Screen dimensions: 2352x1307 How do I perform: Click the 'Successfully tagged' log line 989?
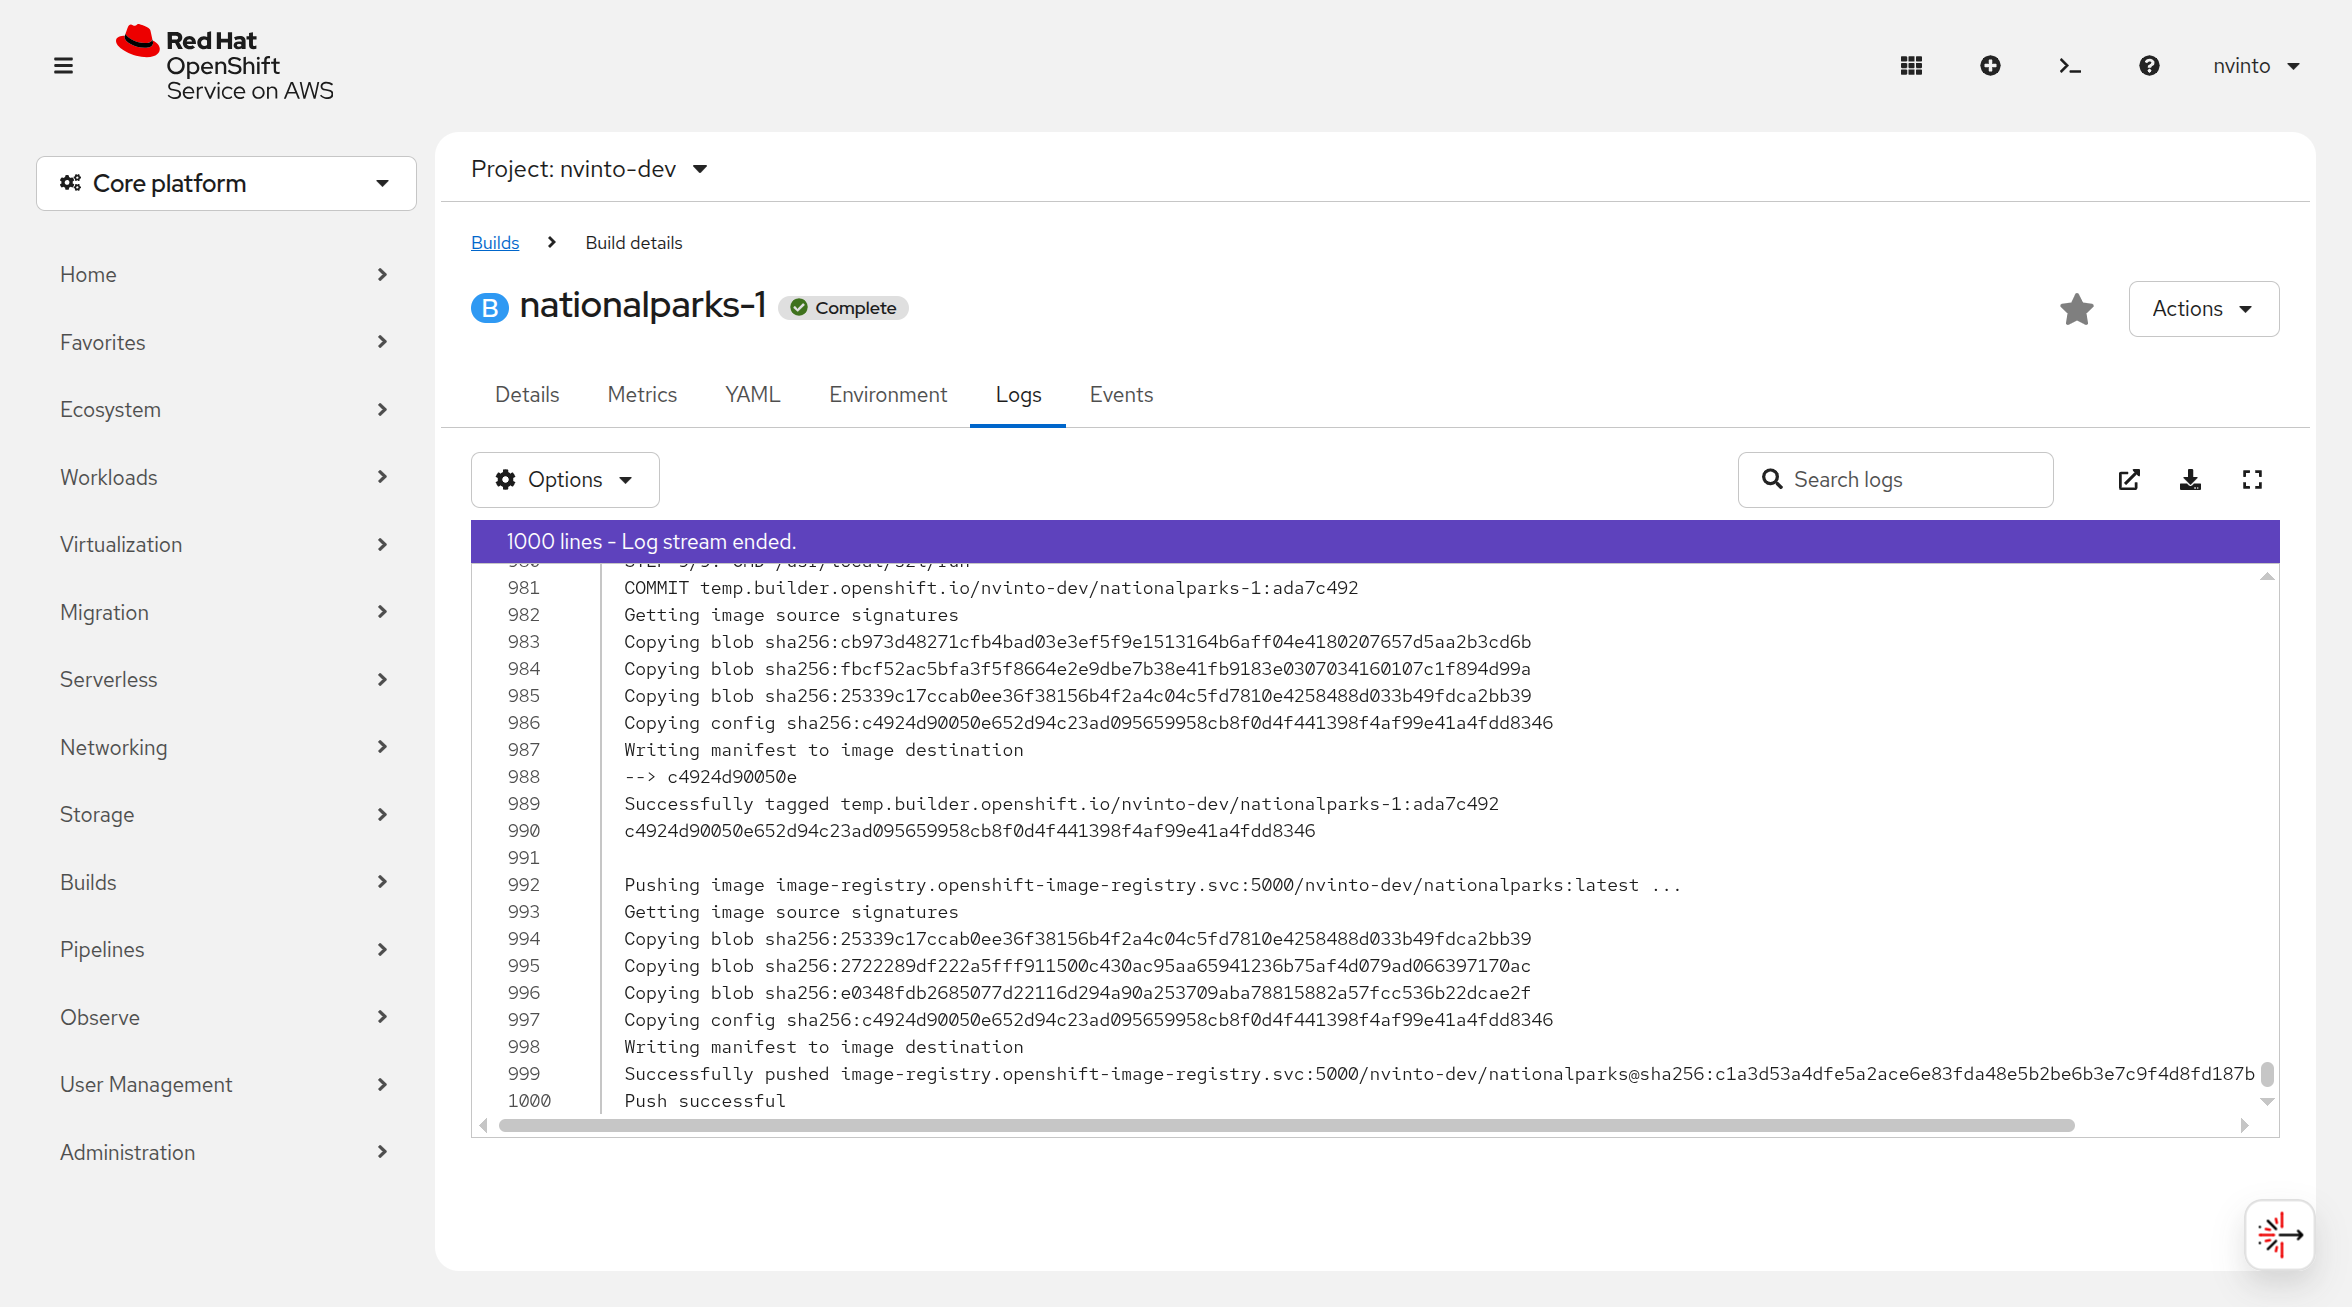(x=1061, y=804)
